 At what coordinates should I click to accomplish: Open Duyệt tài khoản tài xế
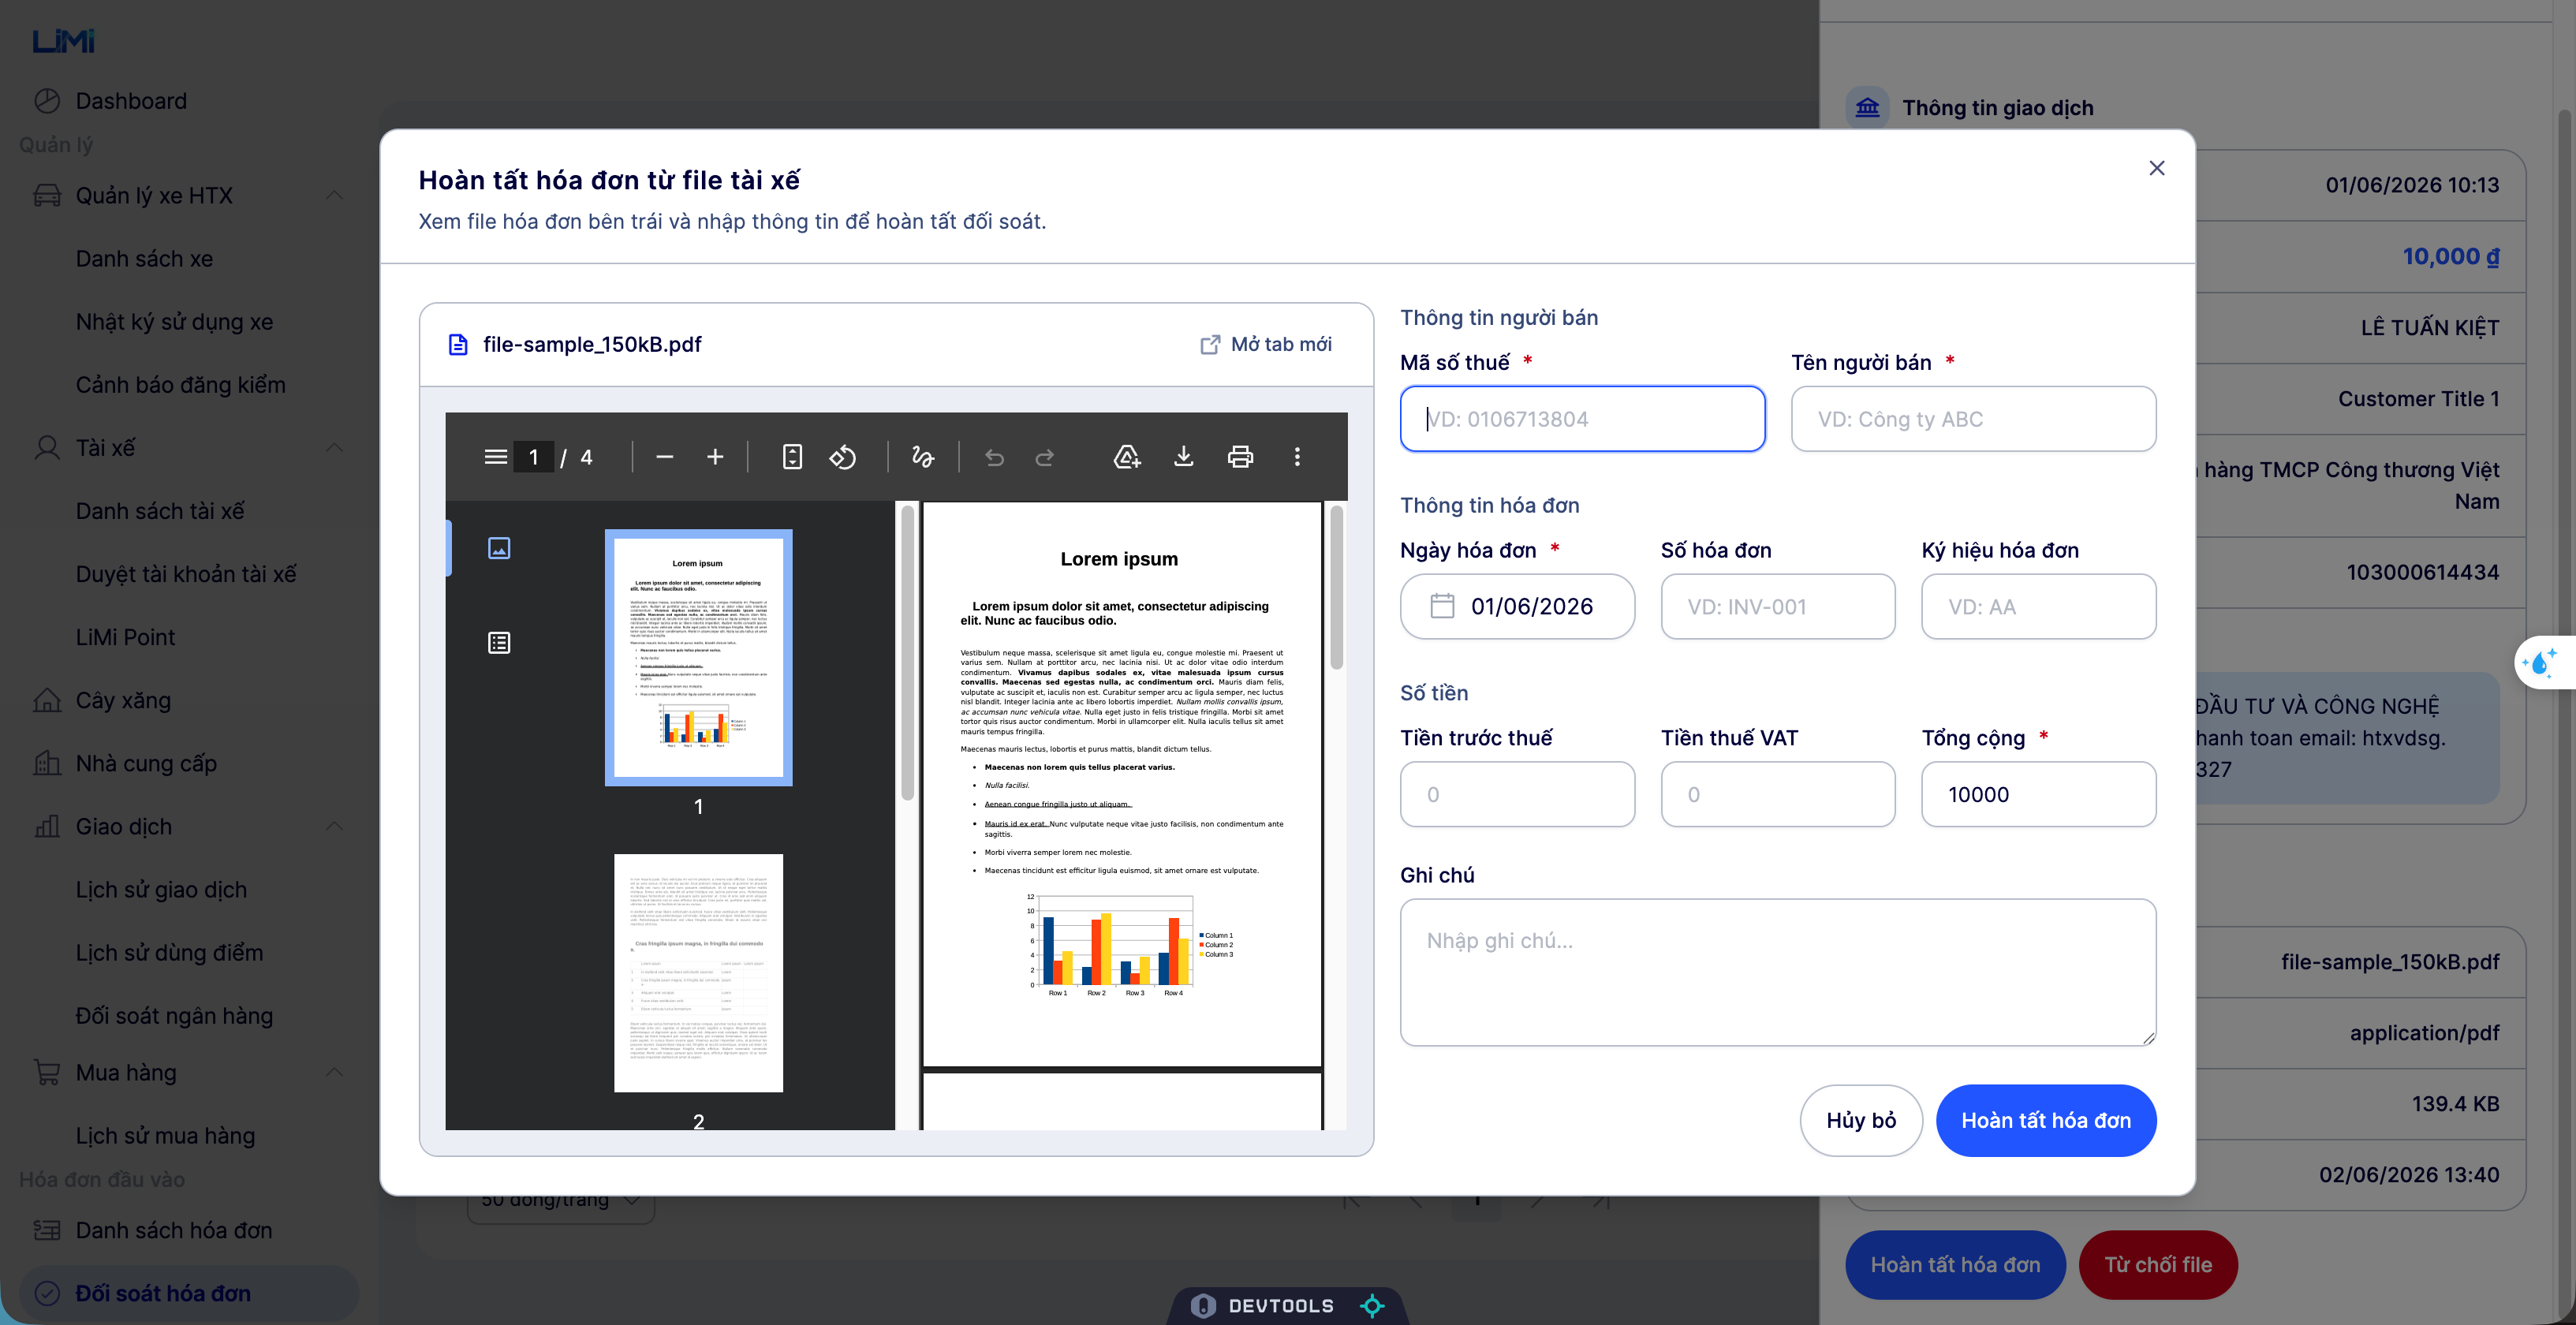coord(186,573)
